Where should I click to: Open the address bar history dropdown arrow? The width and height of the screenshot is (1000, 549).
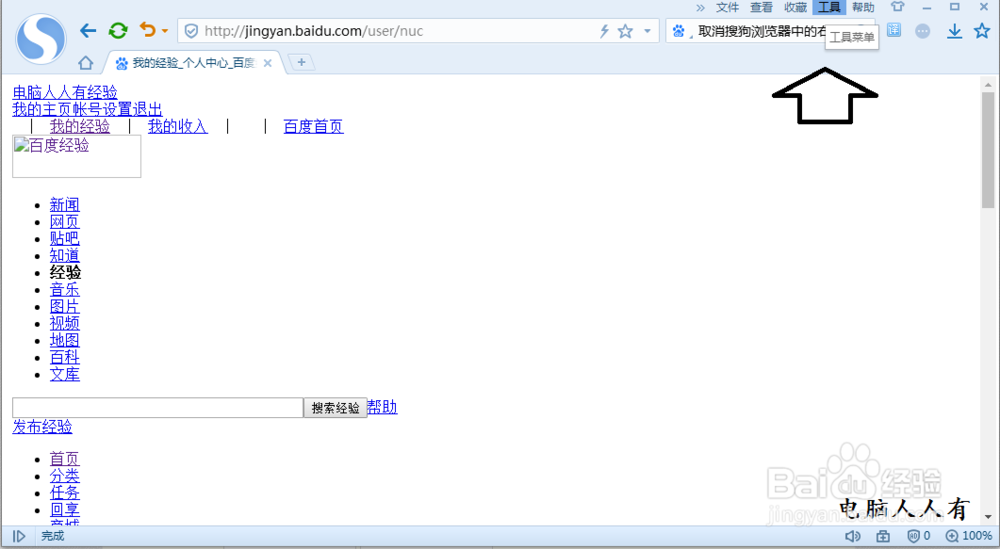pos(647,31)
